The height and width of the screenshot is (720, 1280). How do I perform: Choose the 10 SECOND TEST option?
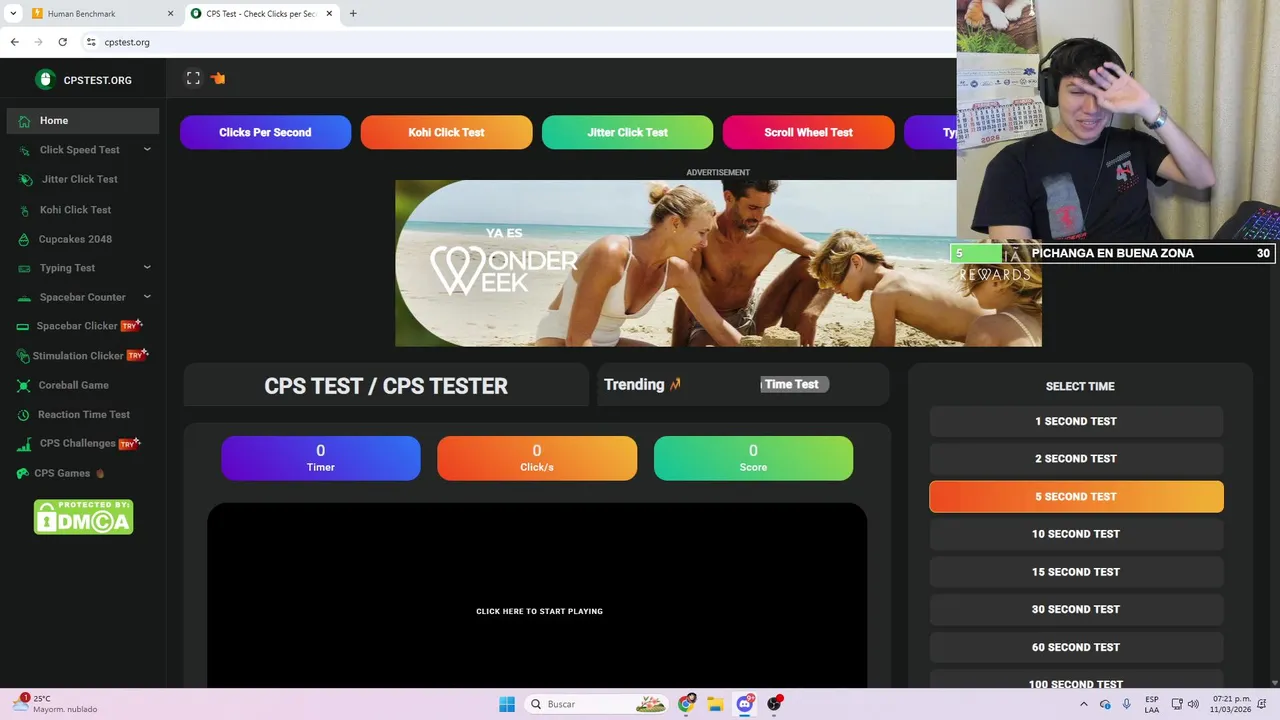1076,534
